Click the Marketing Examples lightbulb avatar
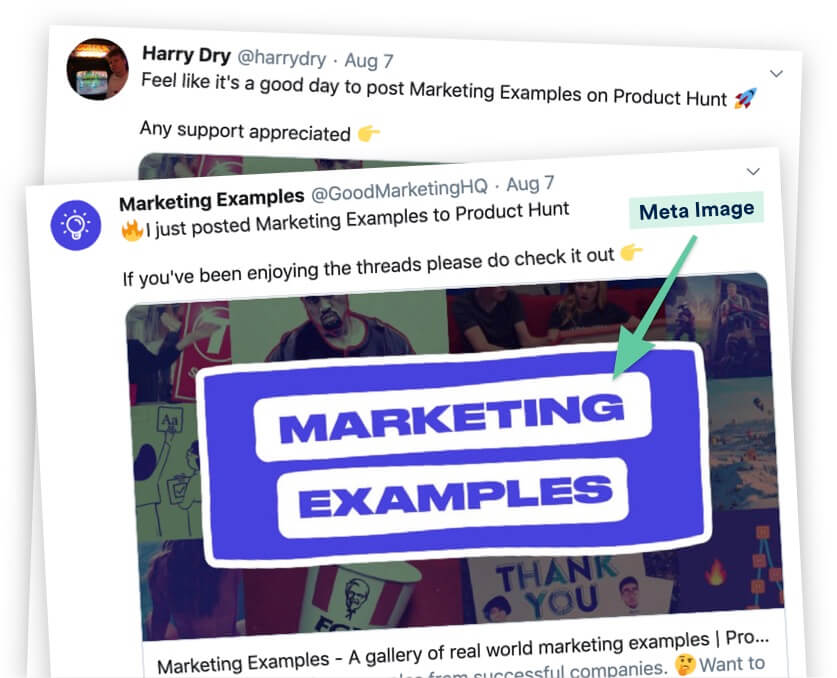This screenshot has width=837, height=678. (76, 225)
